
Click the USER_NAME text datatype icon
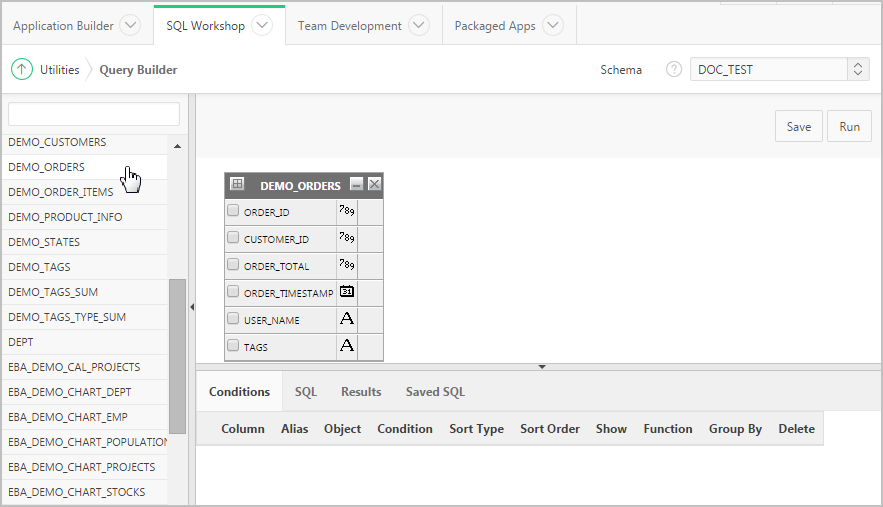tap(347, 319)
